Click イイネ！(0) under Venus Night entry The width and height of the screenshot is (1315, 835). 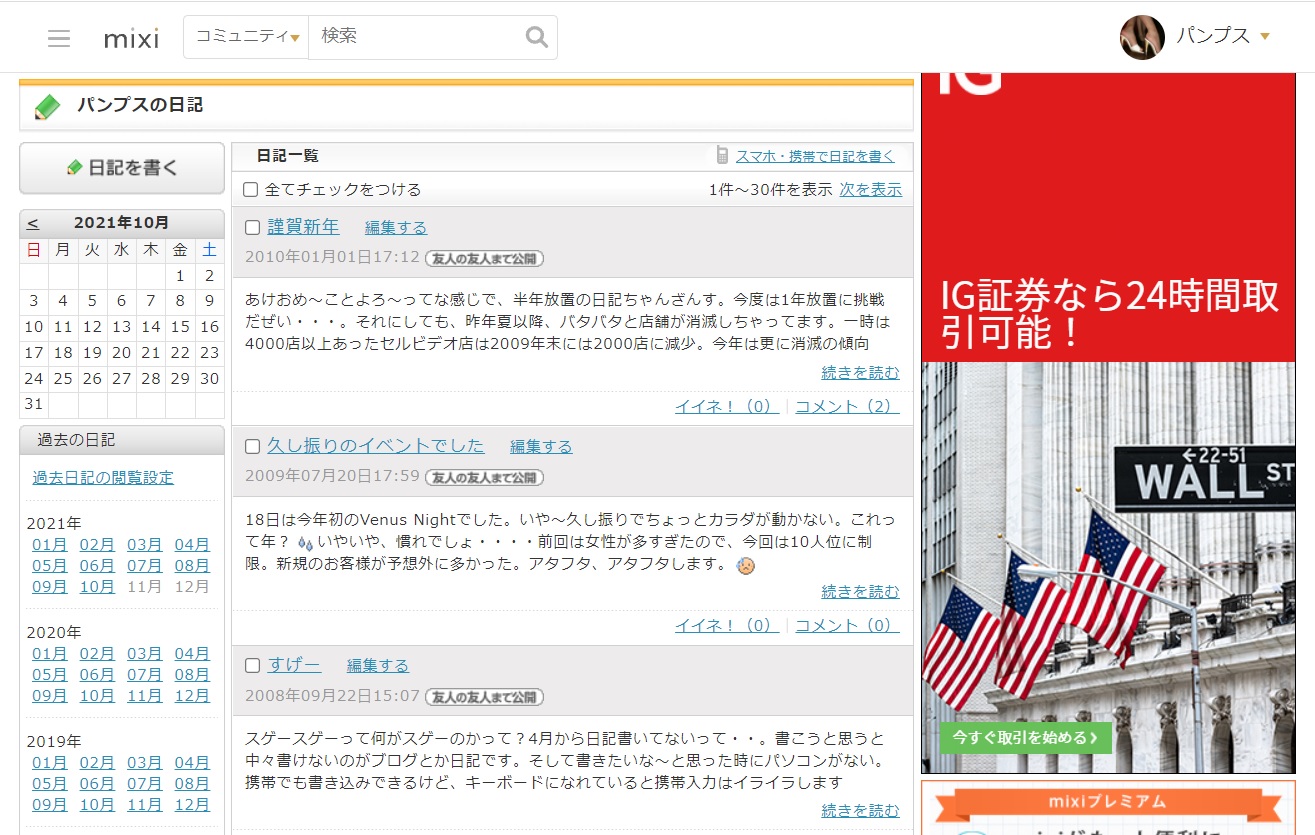coord(727,625)
